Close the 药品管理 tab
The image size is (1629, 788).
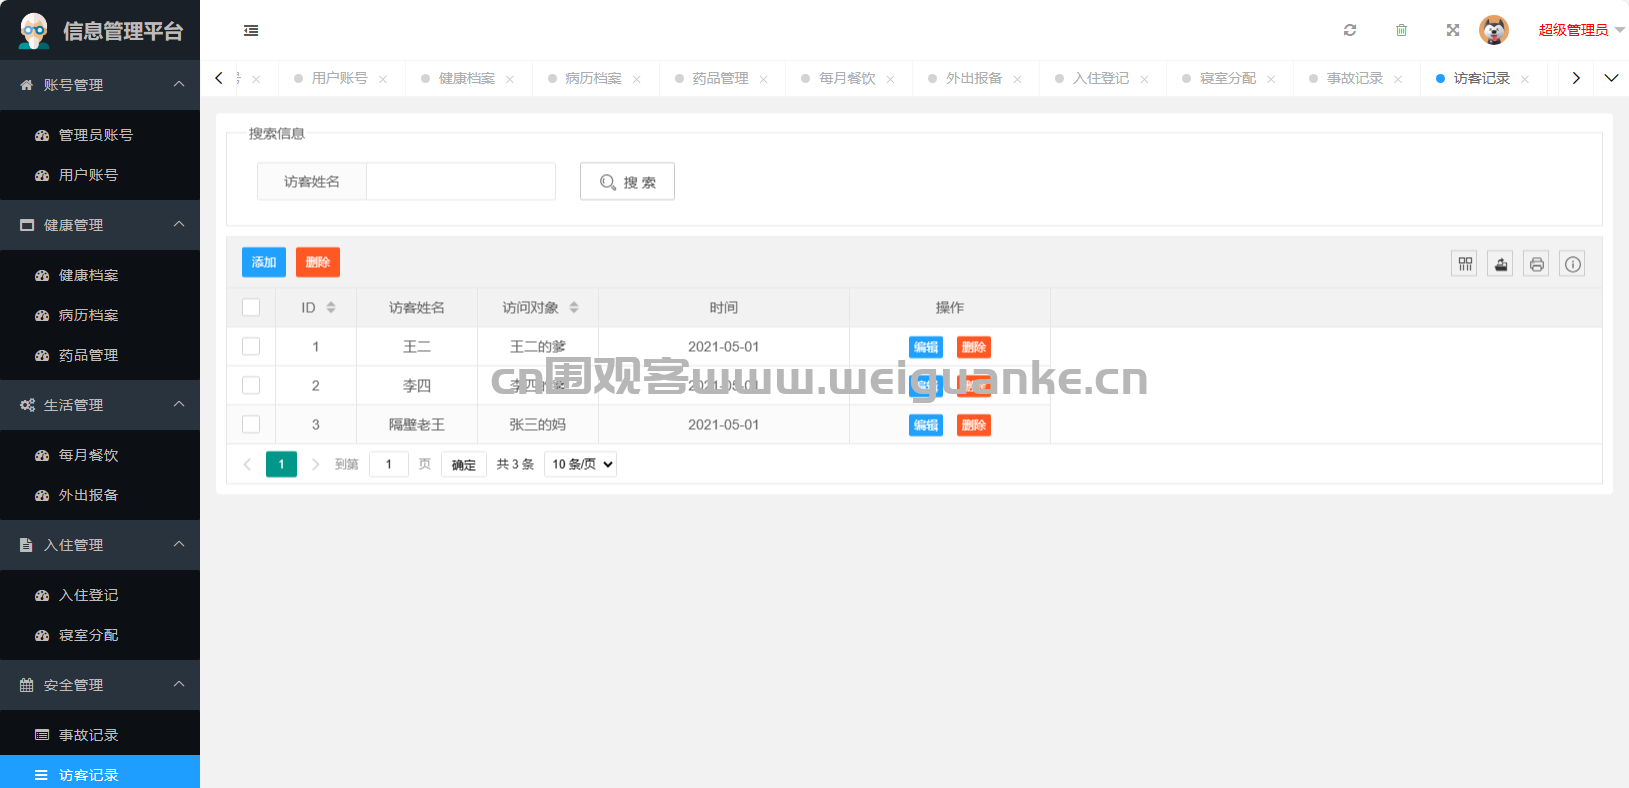pyautogui.click(x=764, y=79)
